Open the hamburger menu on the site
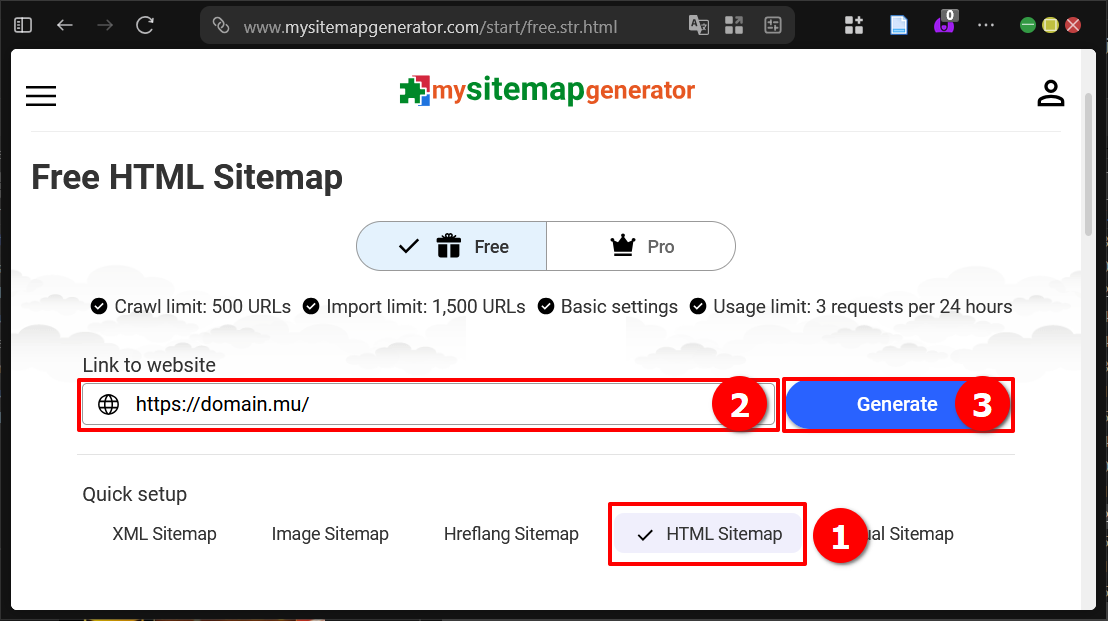Image resolution: width=1108 pixels, height=621 pixels. (40, 96)
